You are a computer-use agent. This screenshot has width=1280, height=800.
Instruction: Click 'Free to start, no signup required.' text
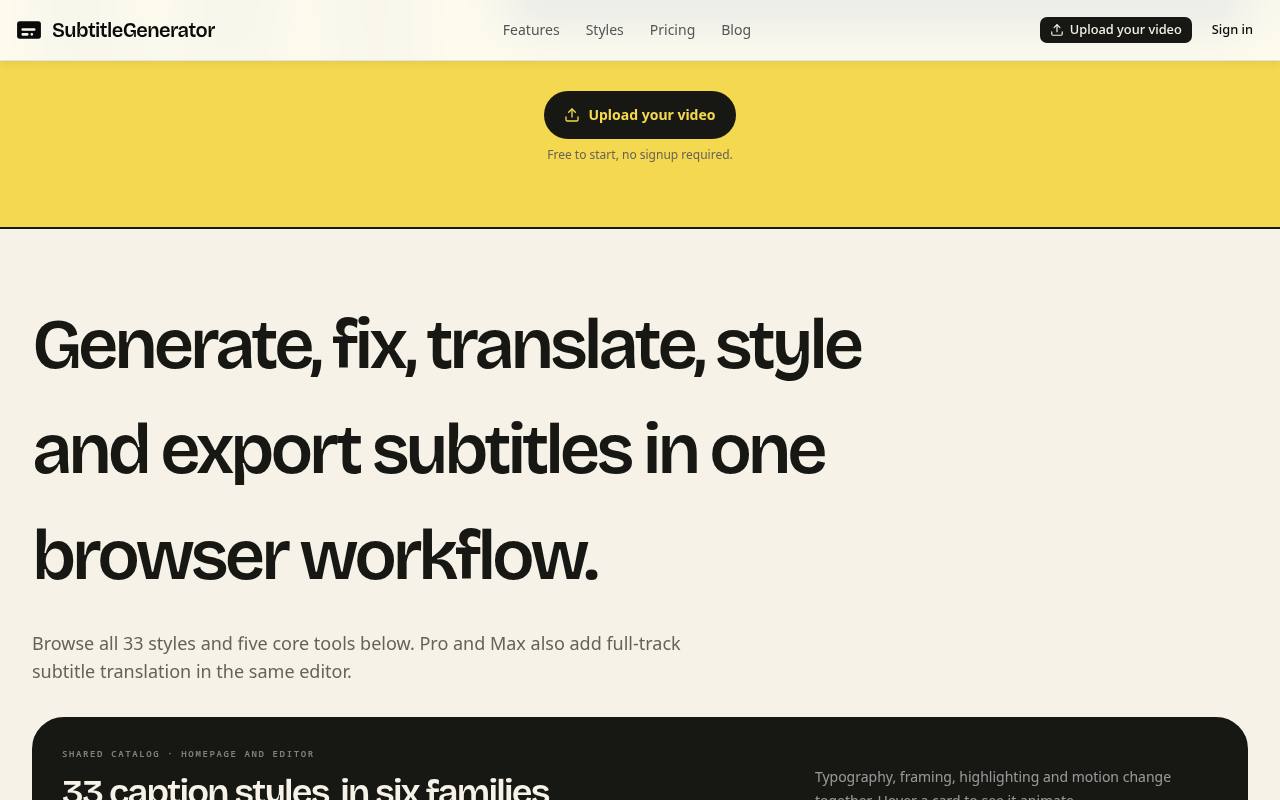coord(640,155)
